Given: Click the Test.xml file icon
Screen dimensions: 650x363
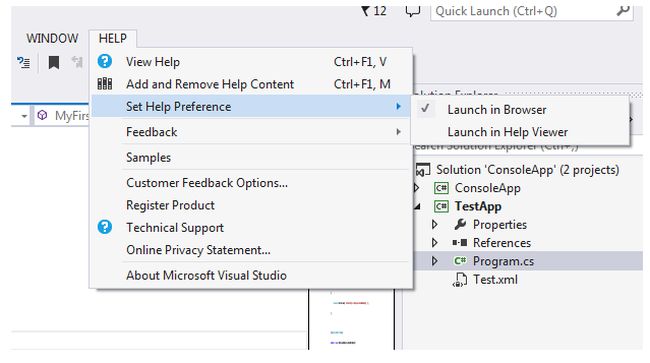Looking at the screenshot, I should [x=460, y=280].
